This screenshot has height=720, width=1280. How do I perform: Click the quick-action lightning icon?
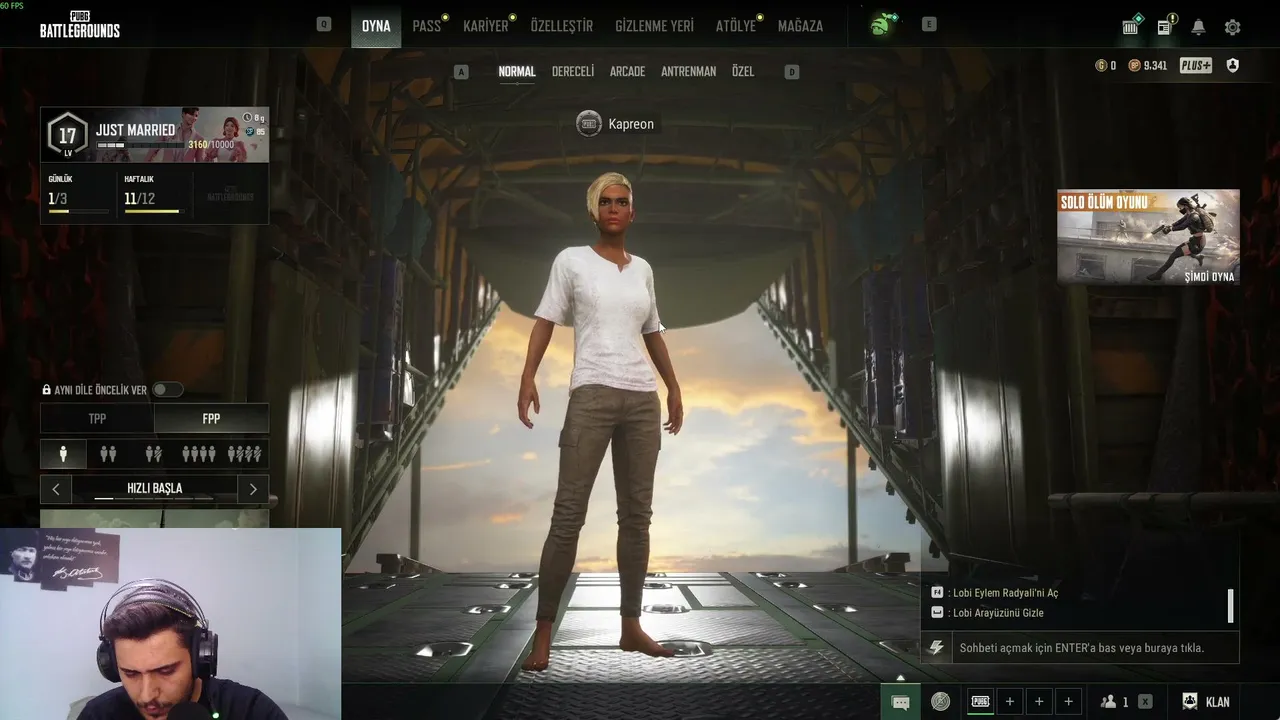[936, 648]
